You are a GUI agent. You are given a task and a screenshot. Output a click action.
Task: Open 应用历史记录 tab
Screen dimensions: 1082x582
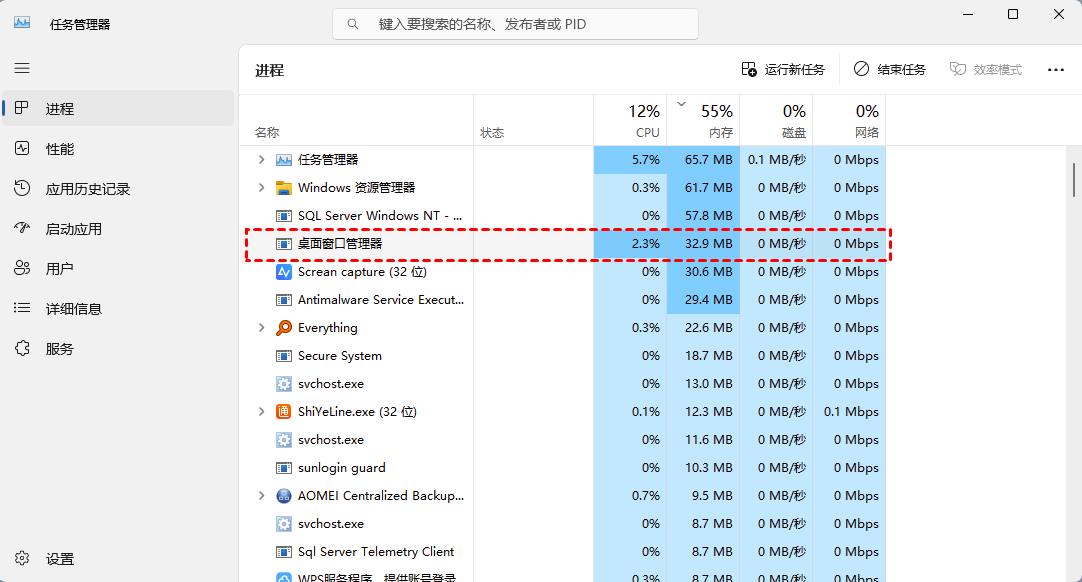[x=118, y=188]
